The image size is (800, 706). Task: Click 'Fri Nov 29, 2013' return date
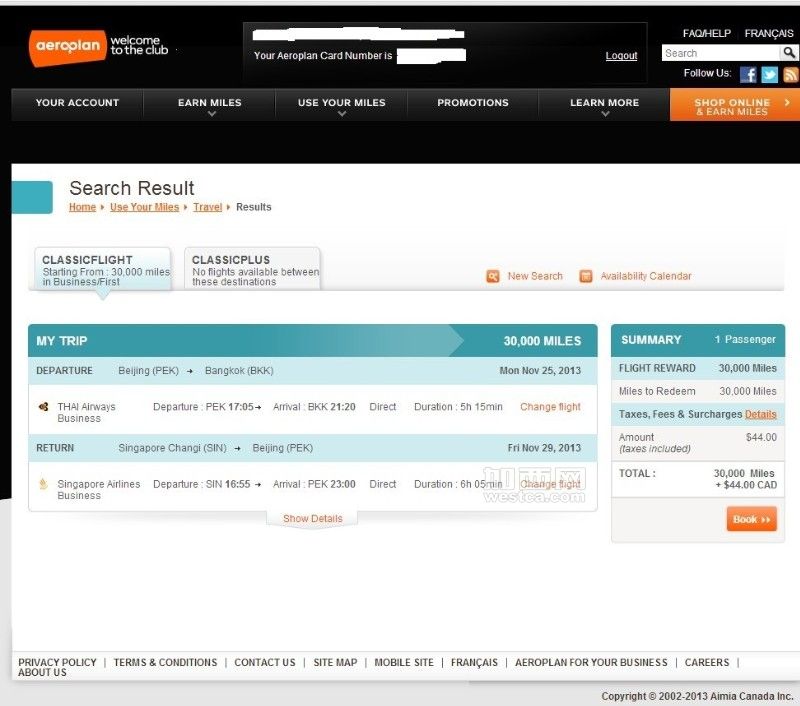click(544, 448)
